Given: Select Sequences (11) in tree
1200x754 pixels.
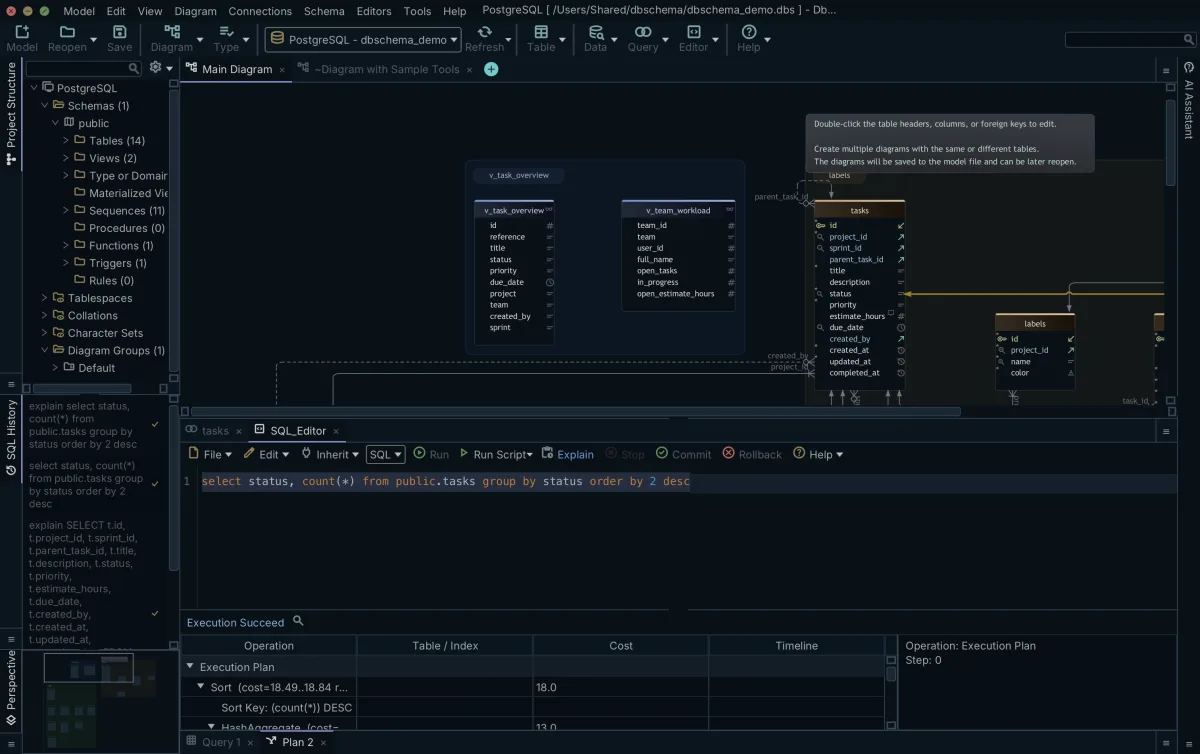Looking at the screenshot, I should click(127, 211).
